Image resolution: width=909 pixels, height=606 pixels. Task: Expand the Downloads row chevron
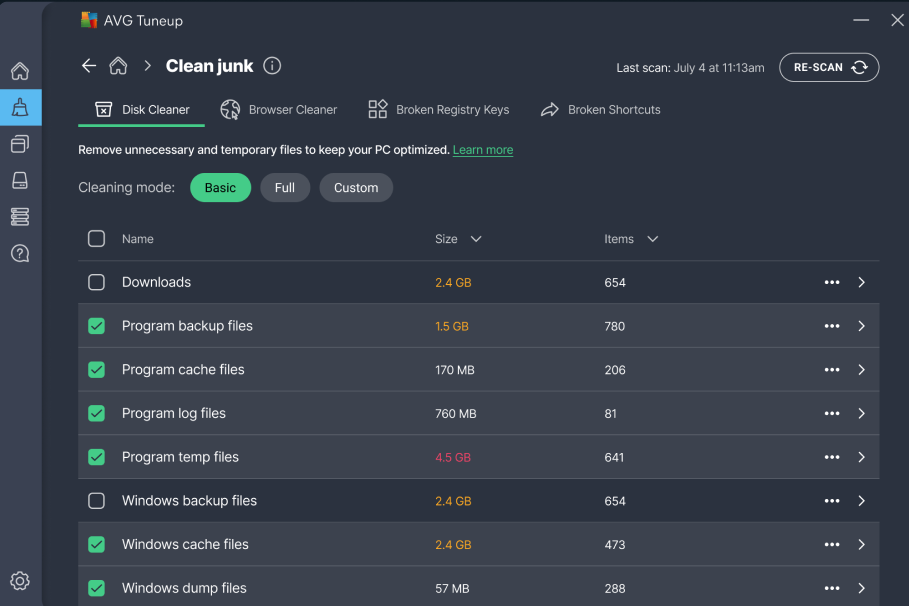click(861, 282)
